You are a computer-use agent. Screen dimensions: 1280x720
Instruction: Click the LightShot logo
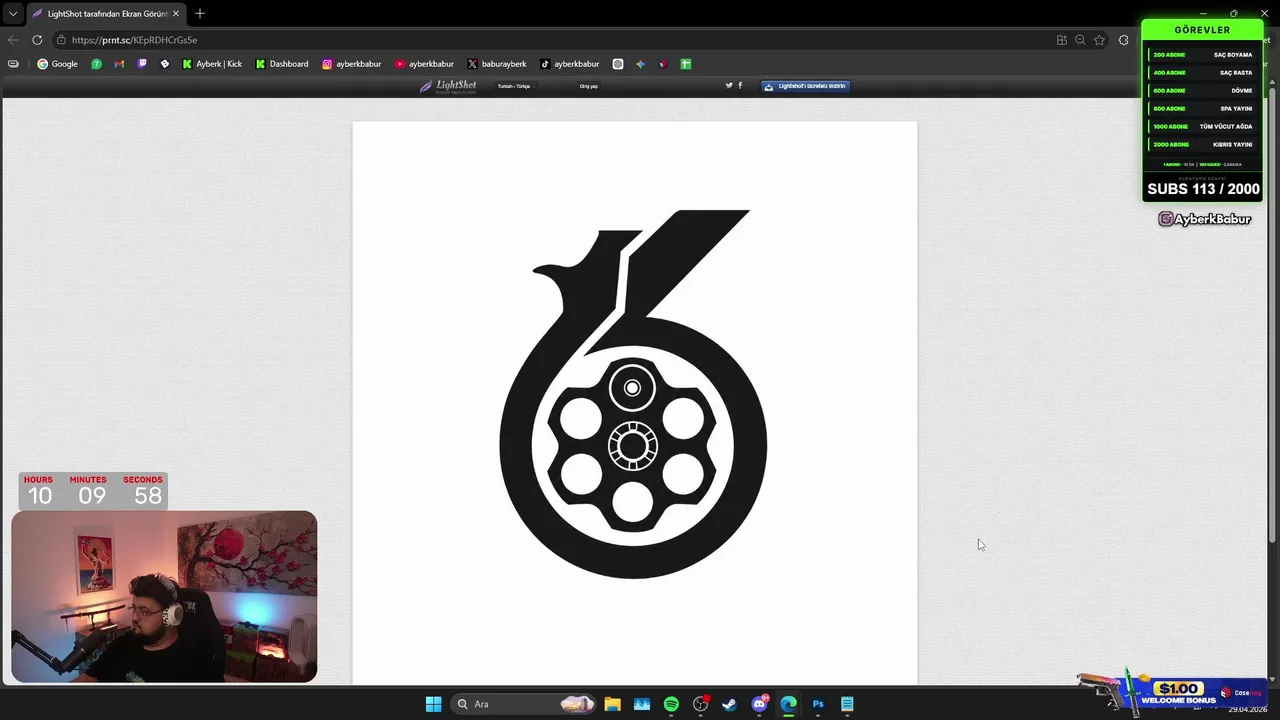[448, 86]
